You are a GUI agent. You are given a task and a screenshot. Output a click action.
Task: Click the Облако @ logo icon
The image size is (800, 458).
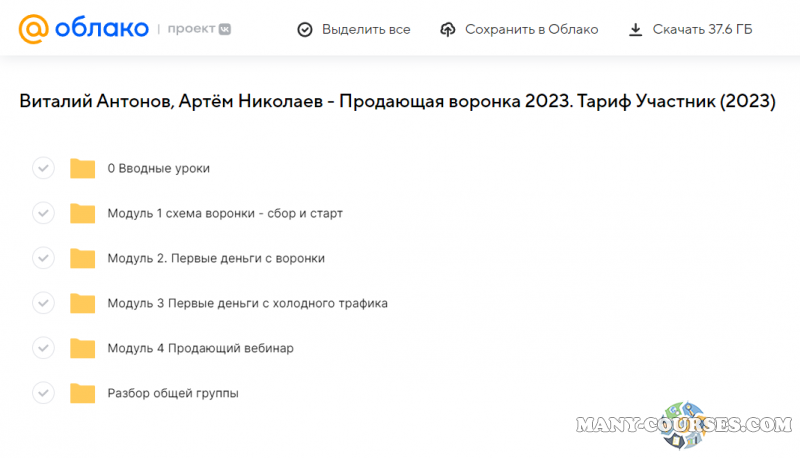33,30
